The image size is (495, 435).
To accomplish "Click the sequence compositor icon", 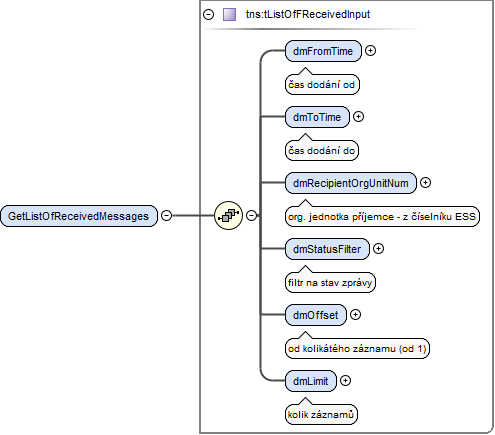I will click(x=228, y=215).
